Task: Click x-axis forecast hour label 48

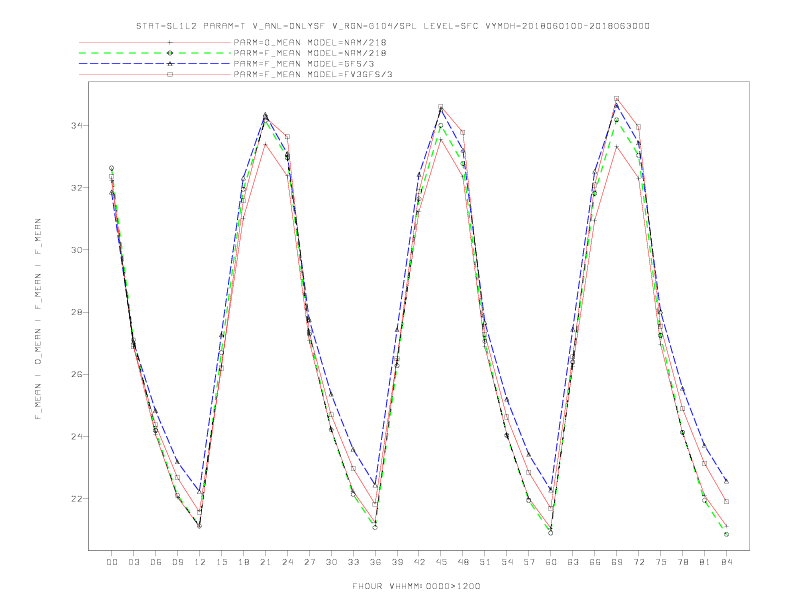Action: coord(463,562)
